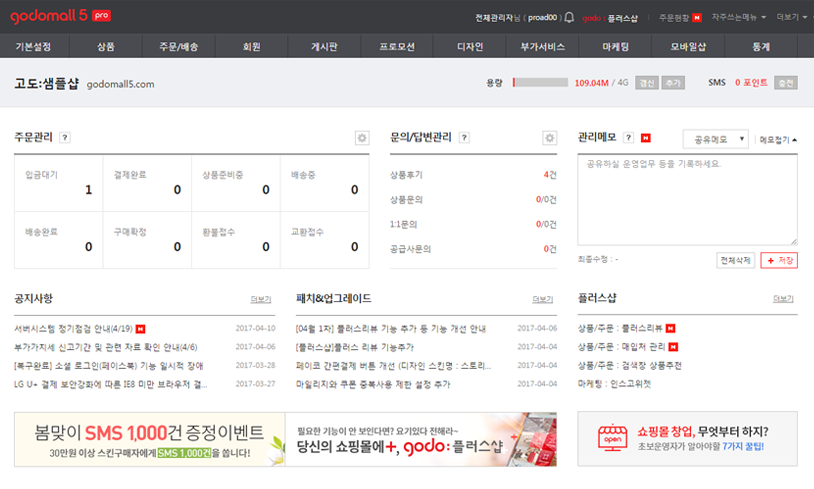Save memo with the 저장 button
Image resolution: width=814 pixels, height=489 pixels.
[779, 260]
